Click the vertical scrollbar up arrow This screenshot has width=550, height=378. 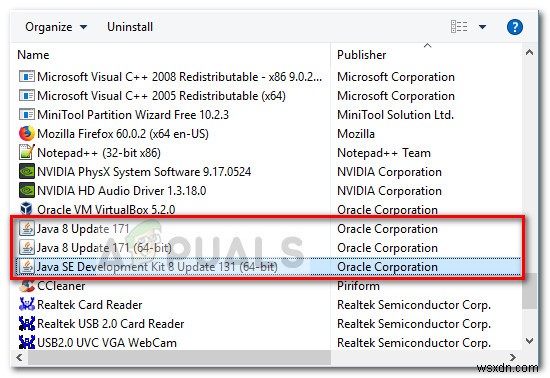tap(529, 53)
